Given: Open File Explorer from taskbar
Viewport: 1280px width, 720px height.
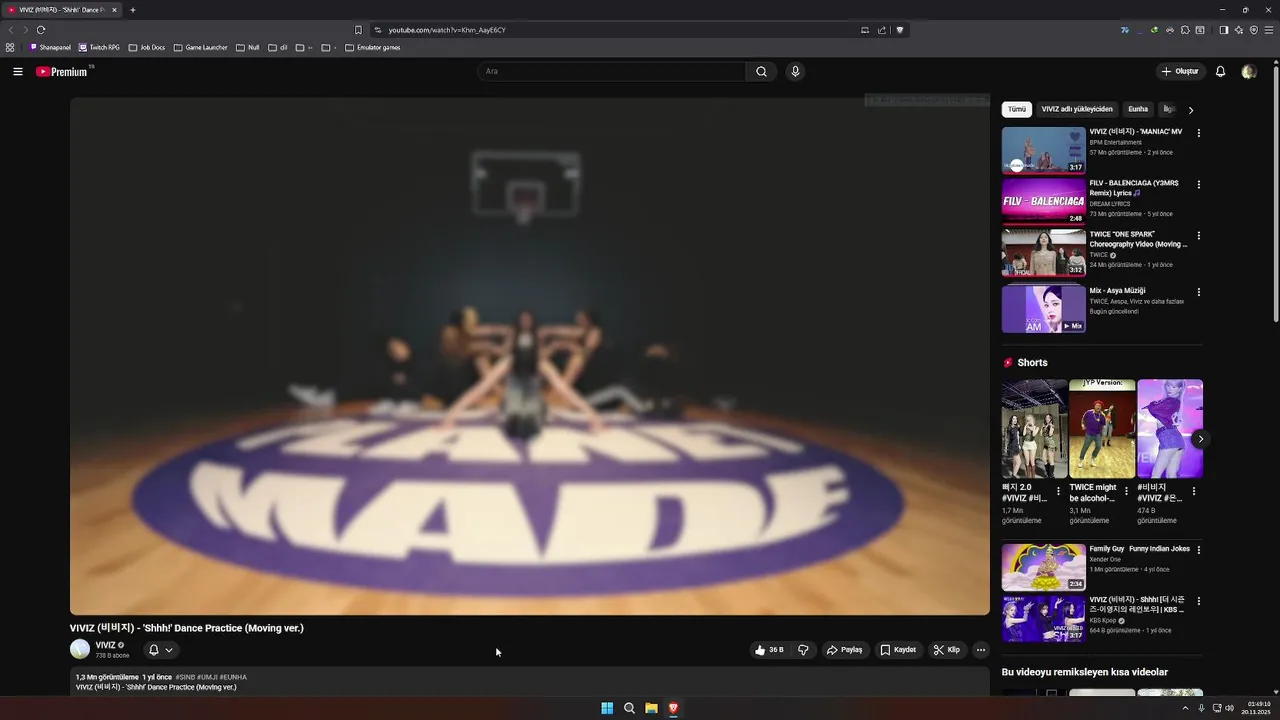Looking at the screenshot, I should click(651, 708).
